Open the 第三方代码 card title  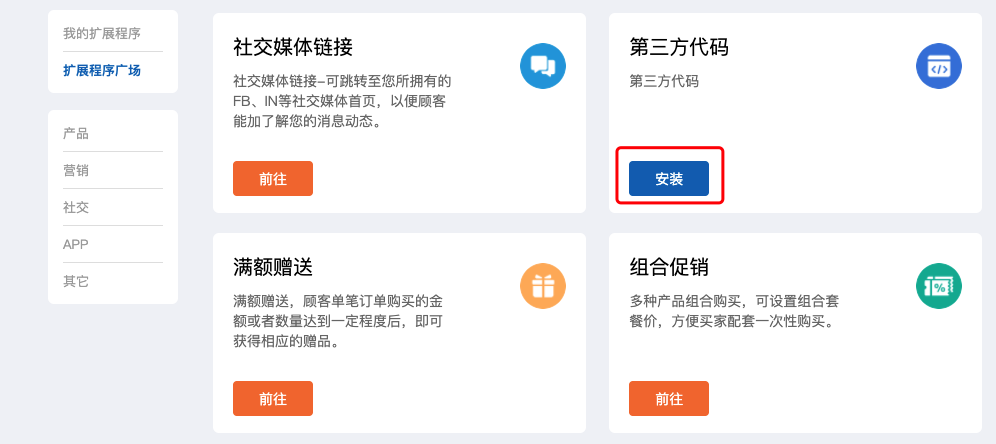point(679,47)
